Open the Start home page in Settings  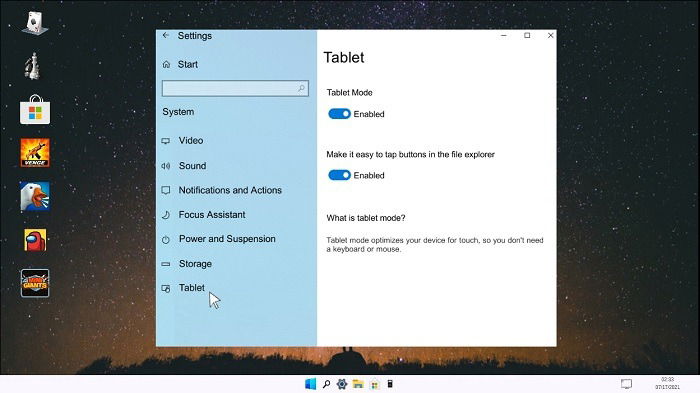[188, 64]
